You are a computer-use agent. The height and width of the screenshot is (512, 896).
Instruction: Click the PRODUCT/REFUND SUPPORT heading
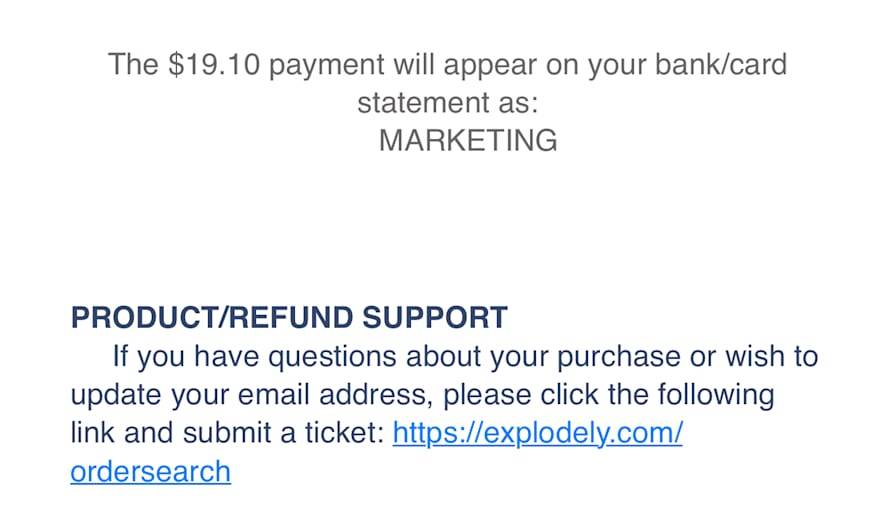pyautogui.click(x=289, y=318)
